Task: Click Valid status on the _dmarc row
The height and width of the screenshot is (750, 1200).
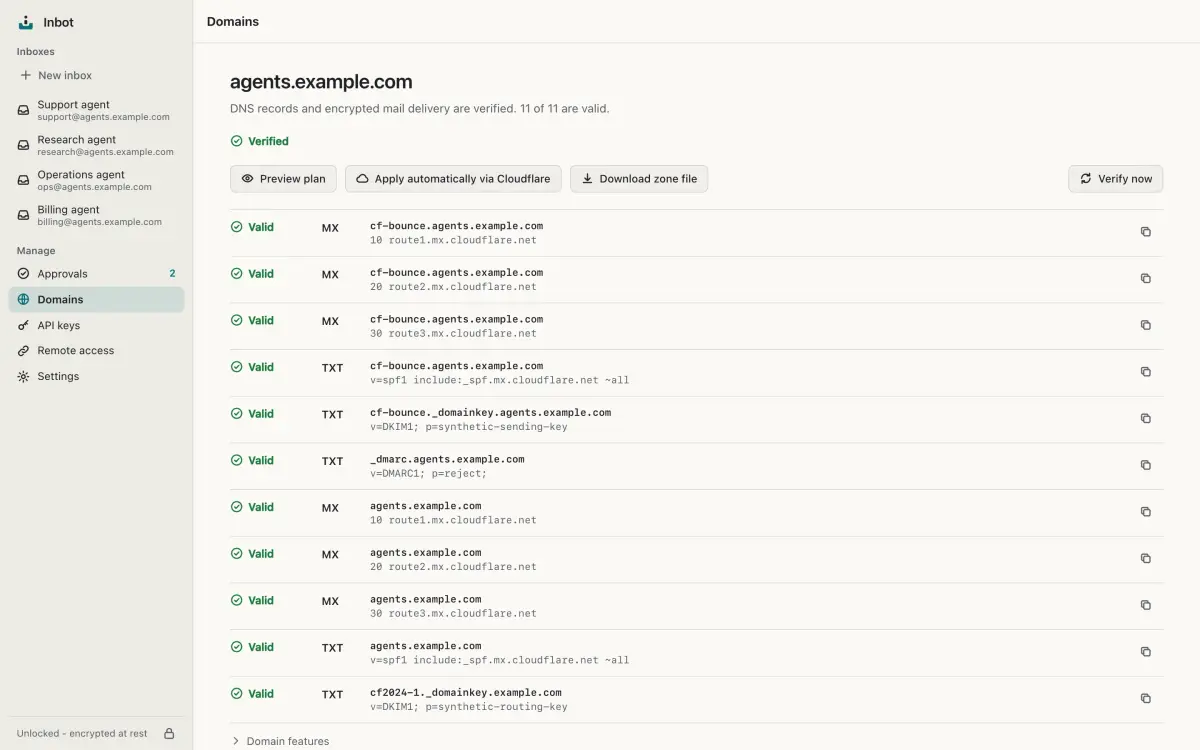Action: 252,461
